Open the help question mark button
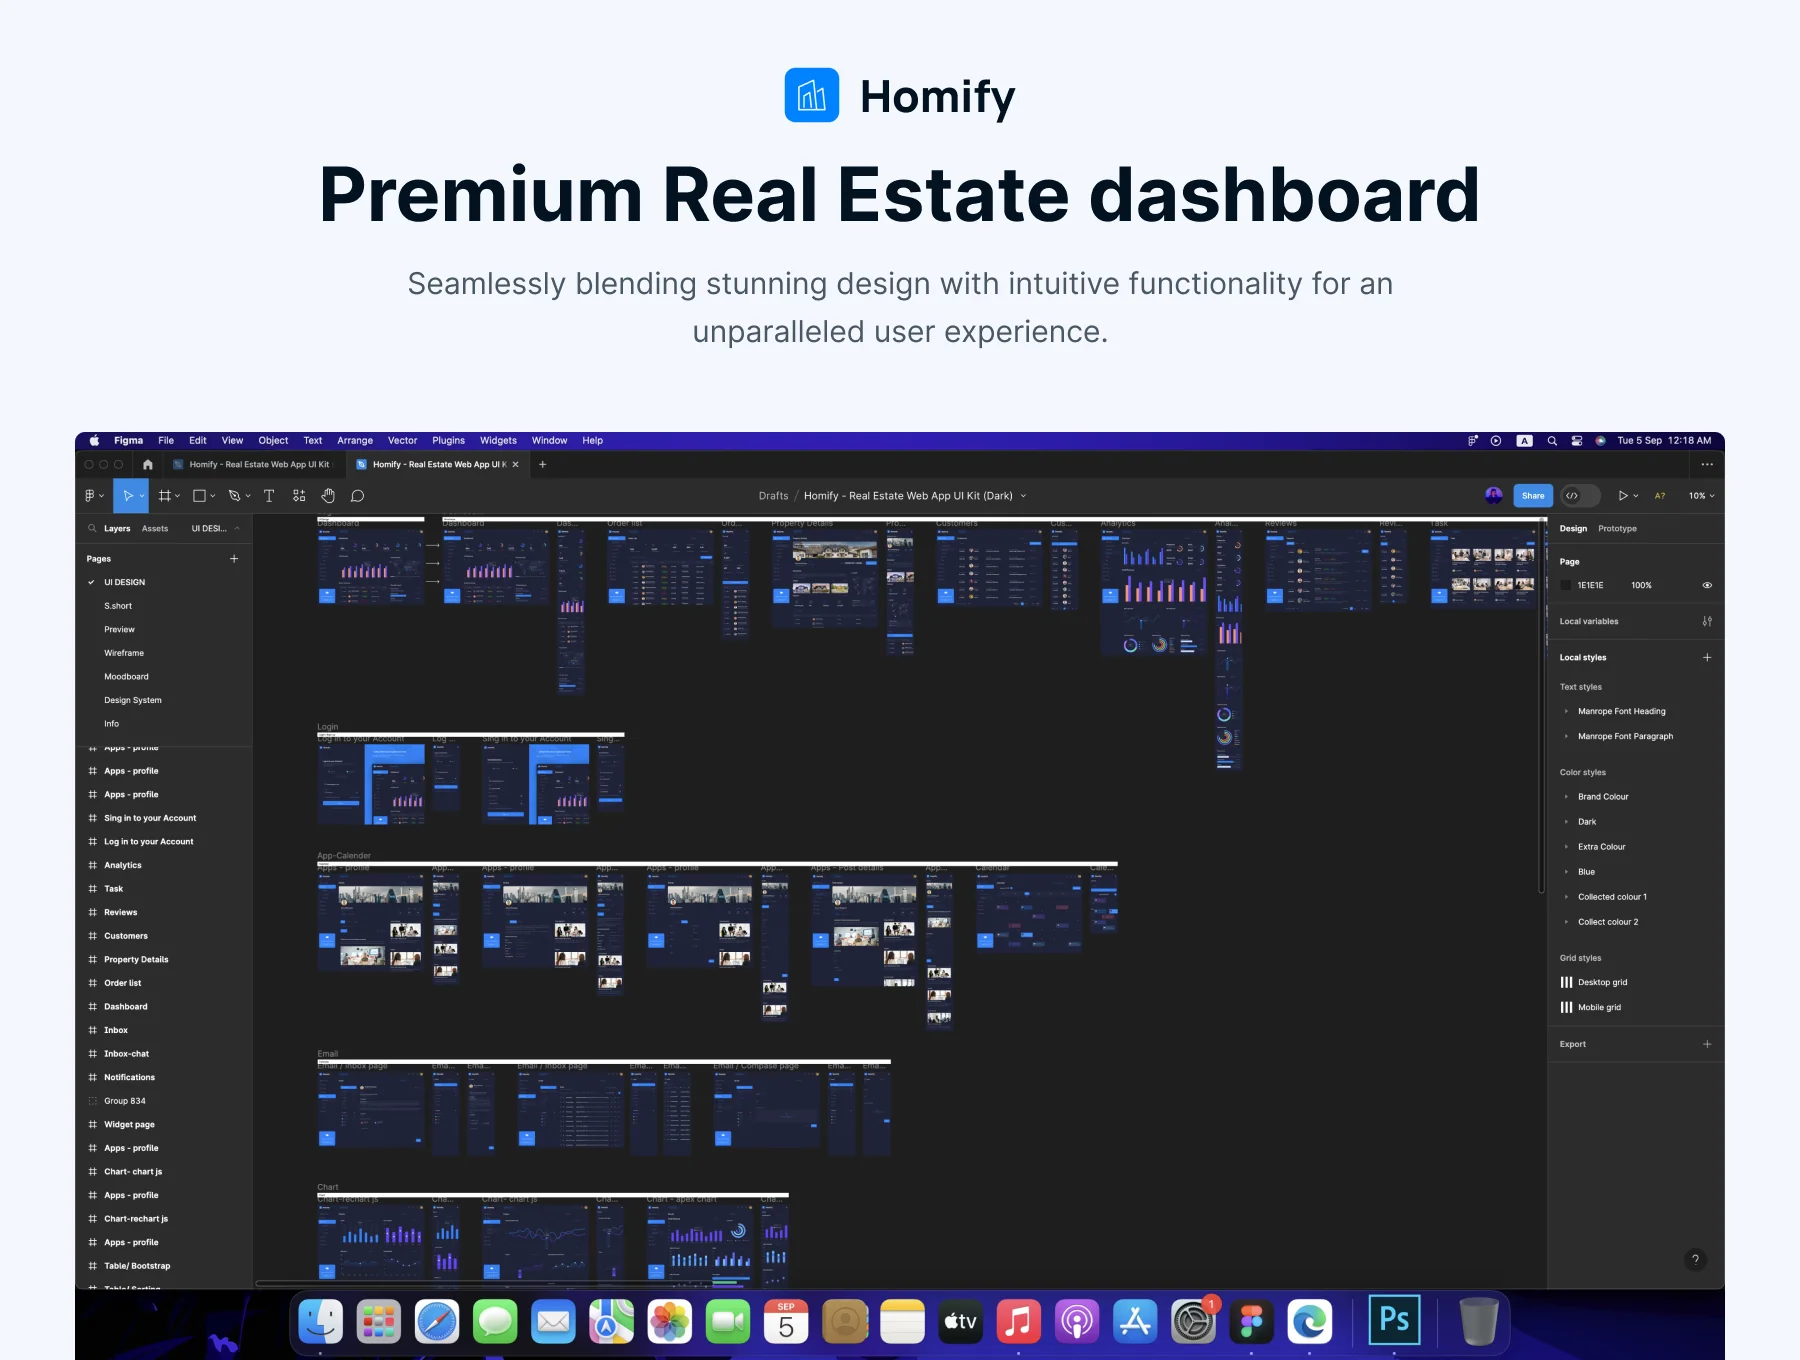Screen dimensions: 1800x1360 1695,1259
